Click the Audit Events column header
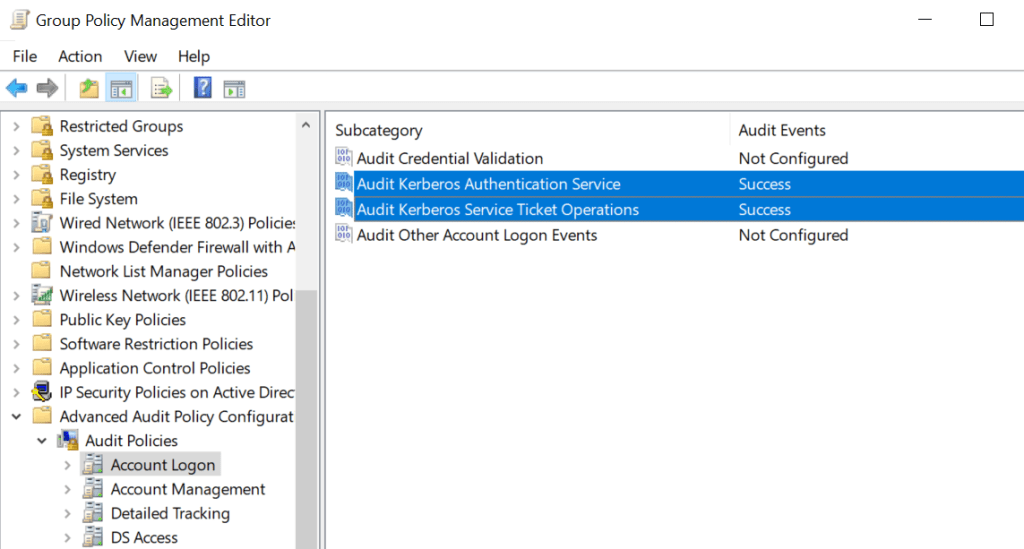Screen dimensions: 1024x549 pyautogui.click(x=782, y=130)
